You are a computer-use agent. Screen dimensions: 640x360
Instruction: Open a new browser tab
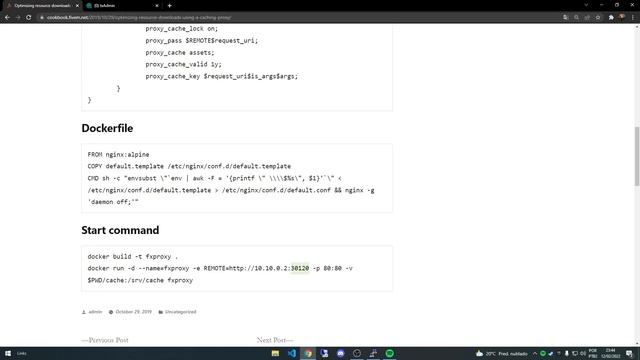169,6
